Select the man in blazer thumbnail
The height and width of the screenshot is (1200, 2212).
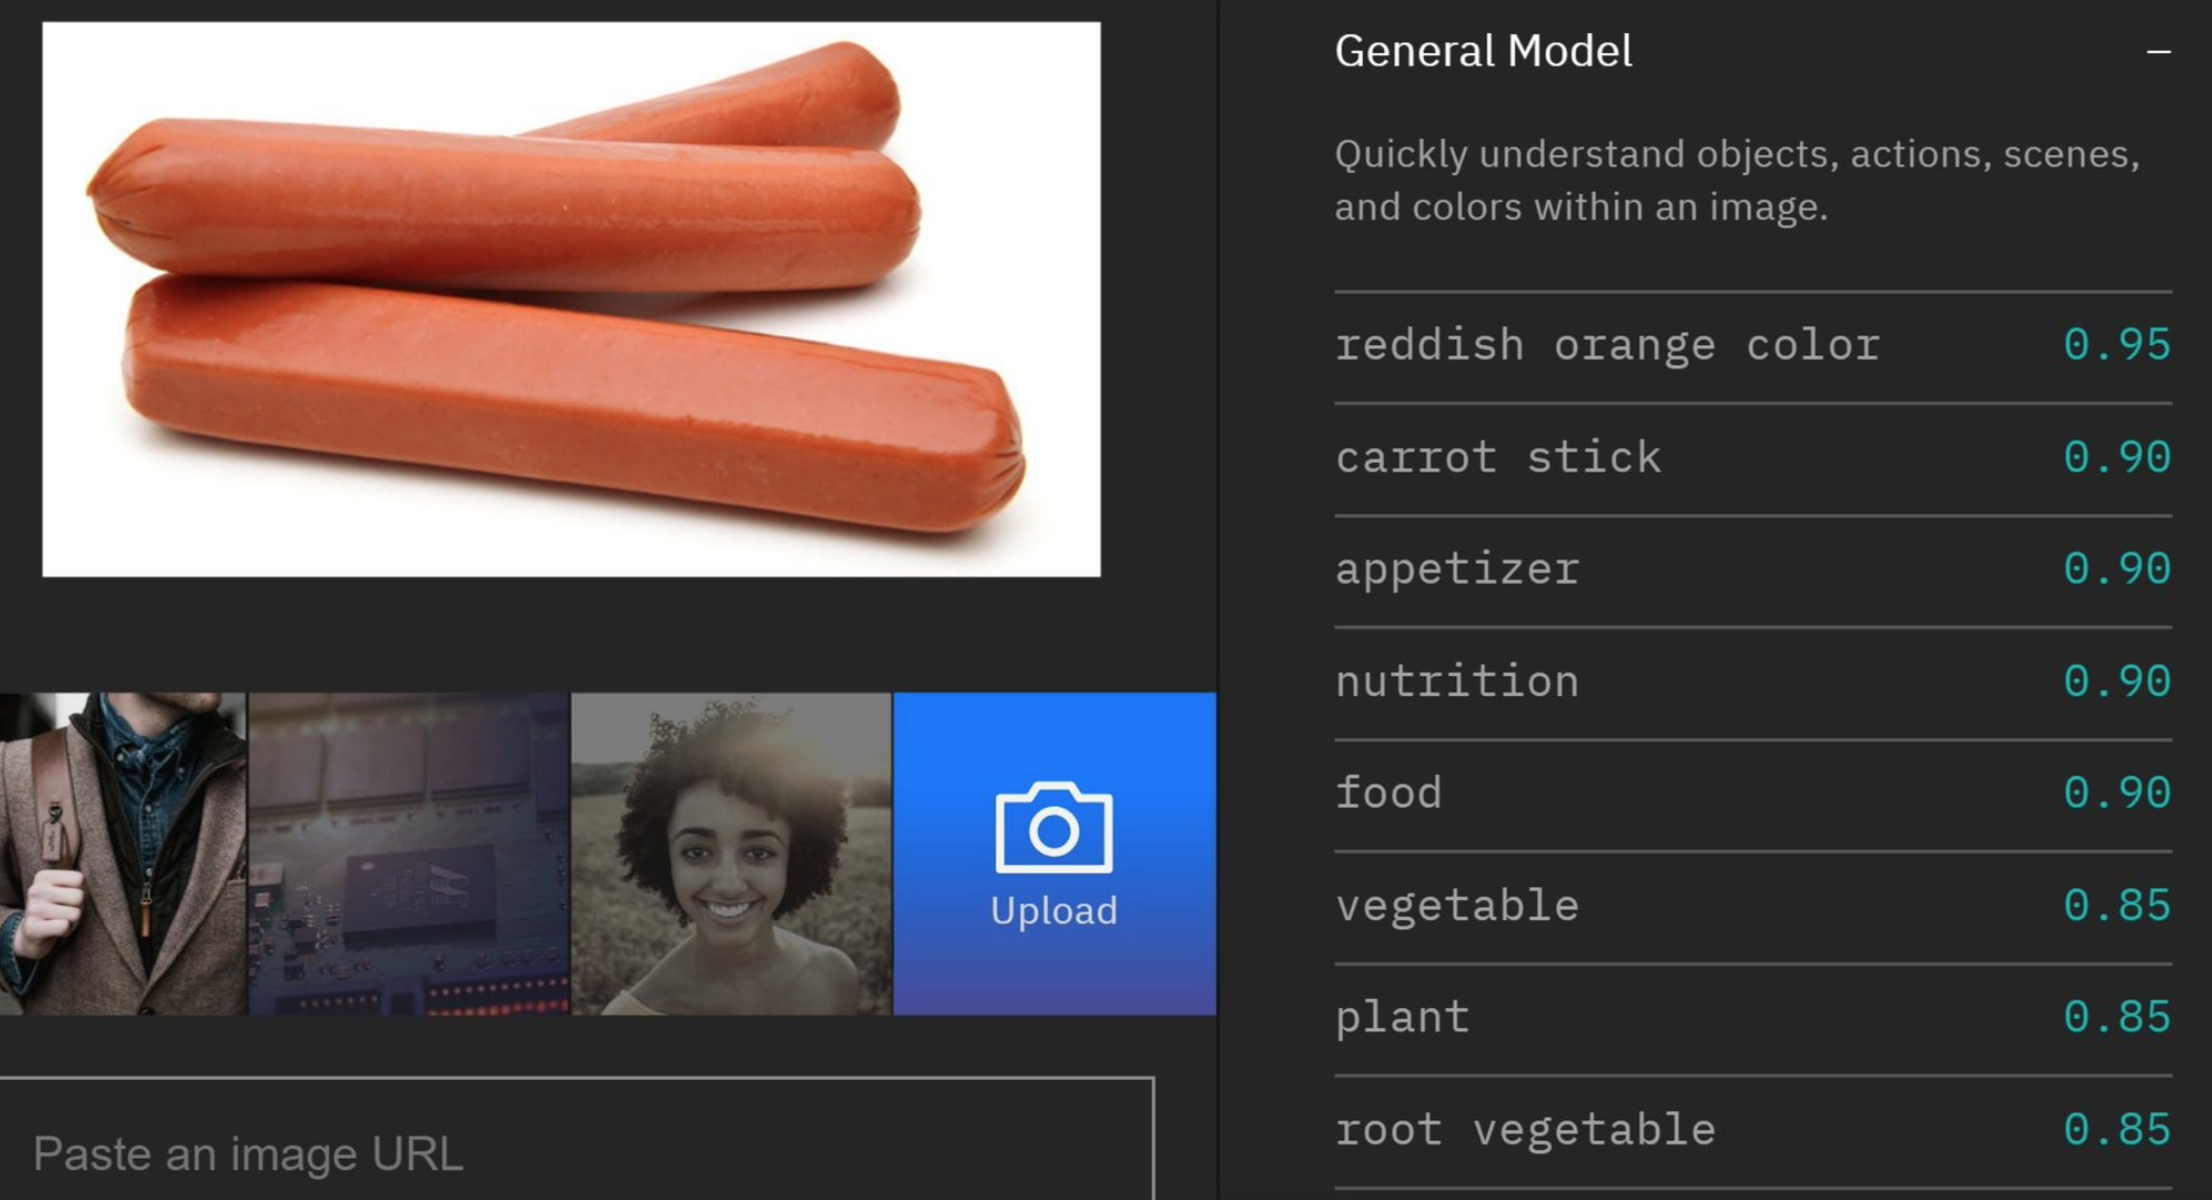(x=123, y=854)
